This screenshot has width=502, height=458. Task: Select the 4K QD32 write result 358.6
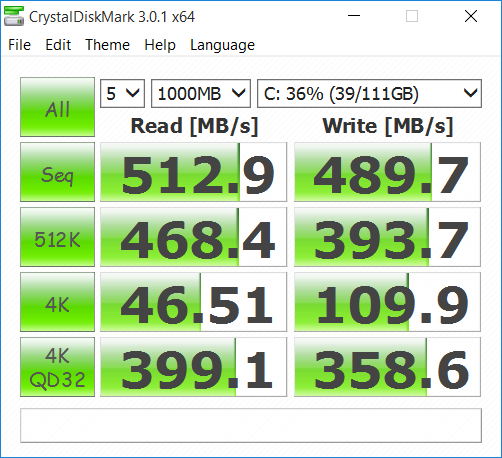(x=387, y=367)
